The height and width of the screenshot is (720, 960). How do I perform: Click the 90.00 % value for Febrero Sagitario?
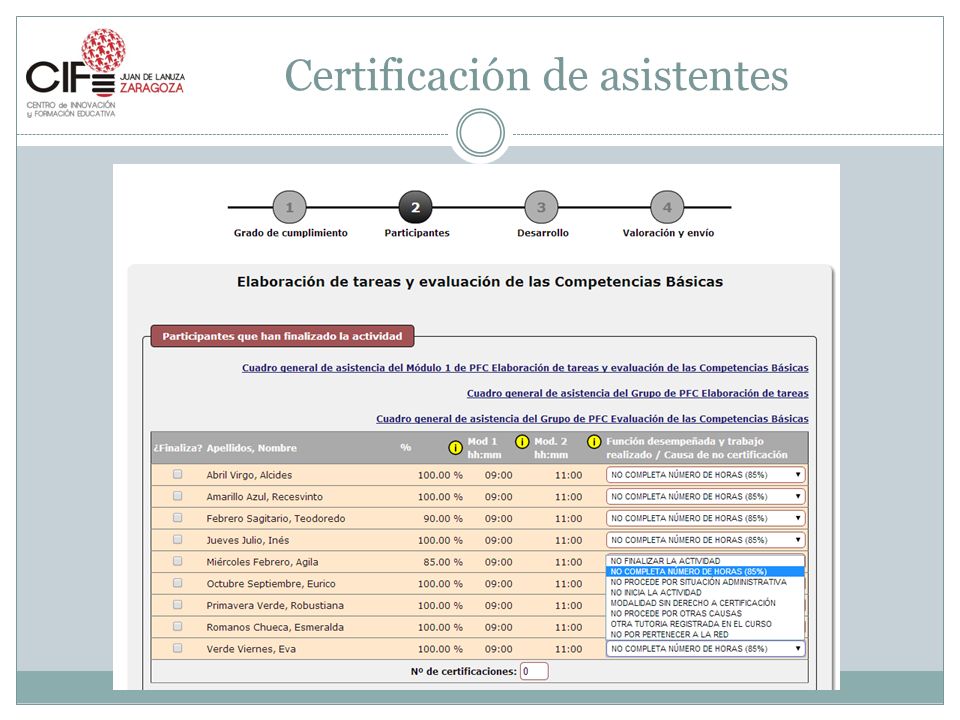click(443, 519)
